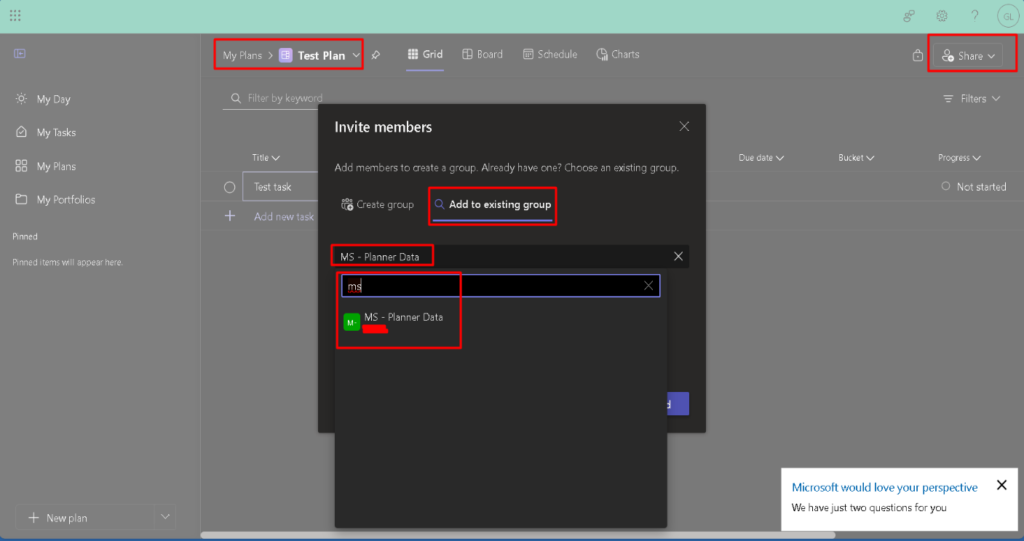The width and height of the screenshot is (1024, 541).
Task: Open Due date column dropdown
Action: tap(761, 157)
